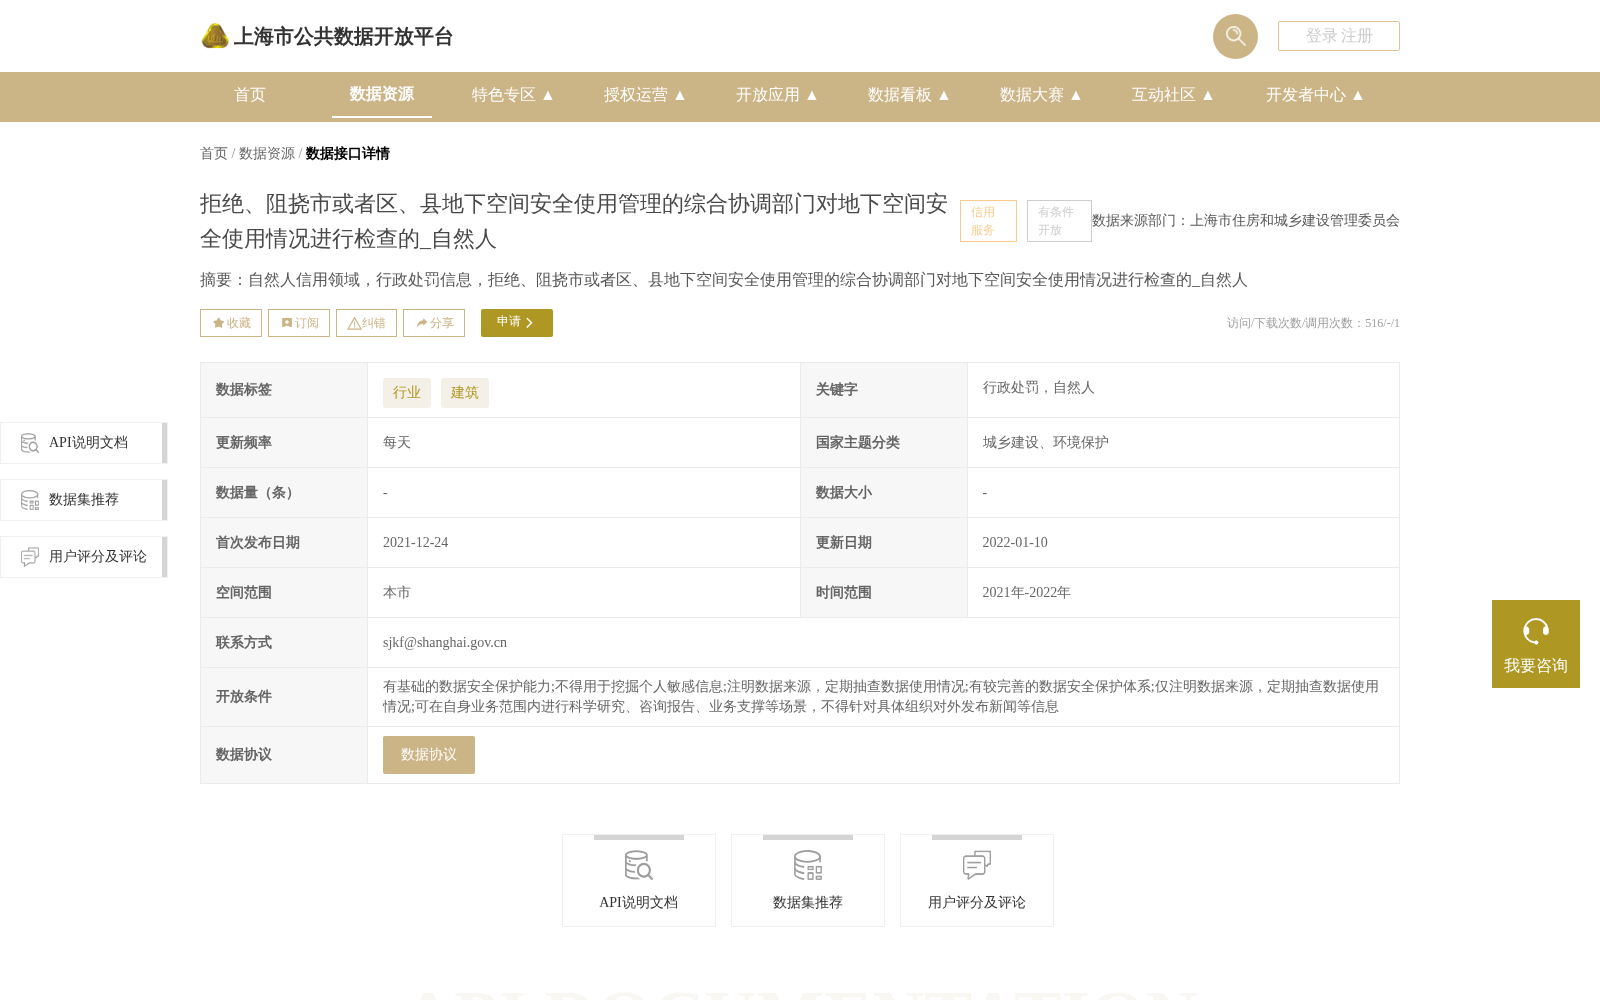The width and height of the screenshot is (1600, 1000).
Task: Click the 开放条件 description text
Action: point(881,697)
